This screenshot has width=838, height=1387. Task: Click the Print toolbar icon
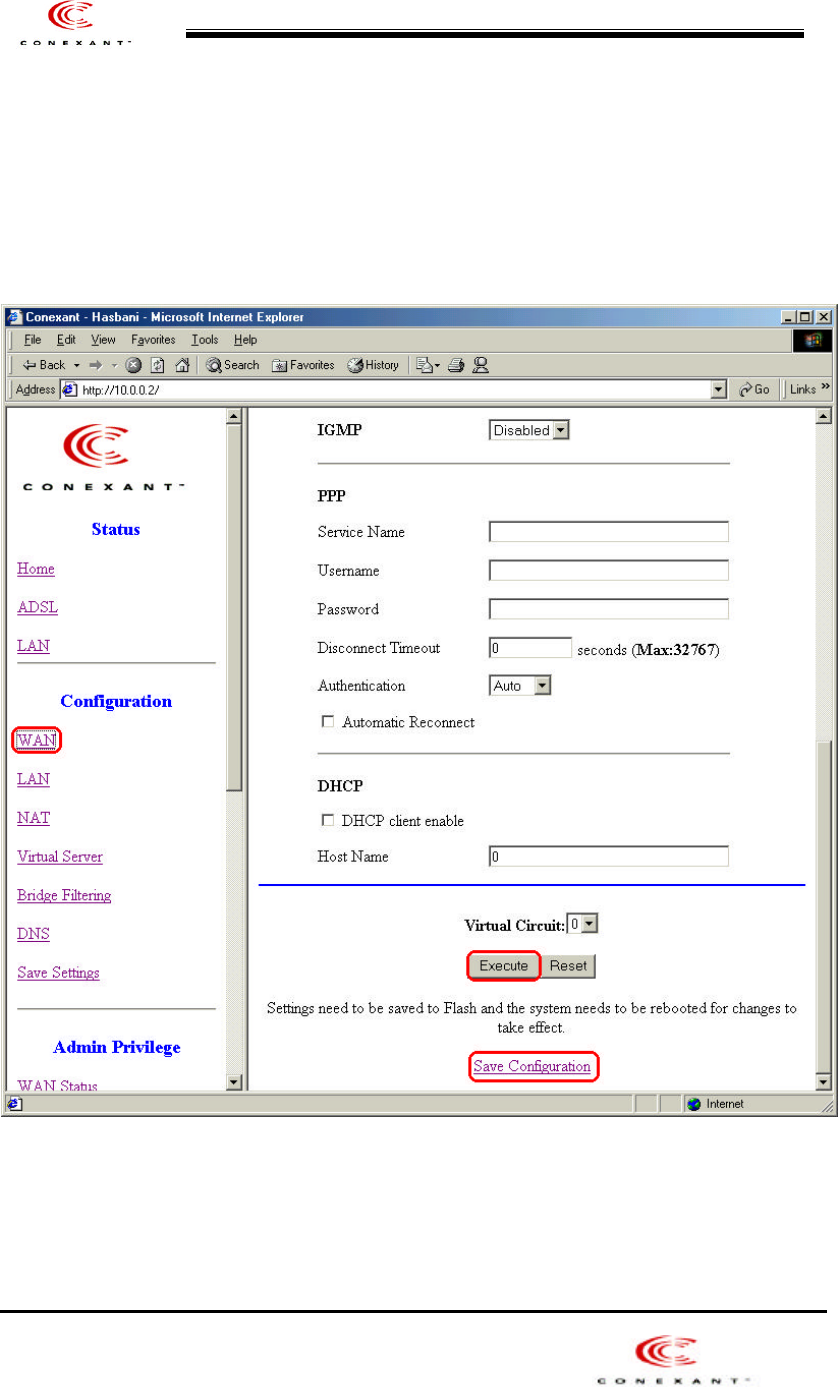(x=456, y=365)
